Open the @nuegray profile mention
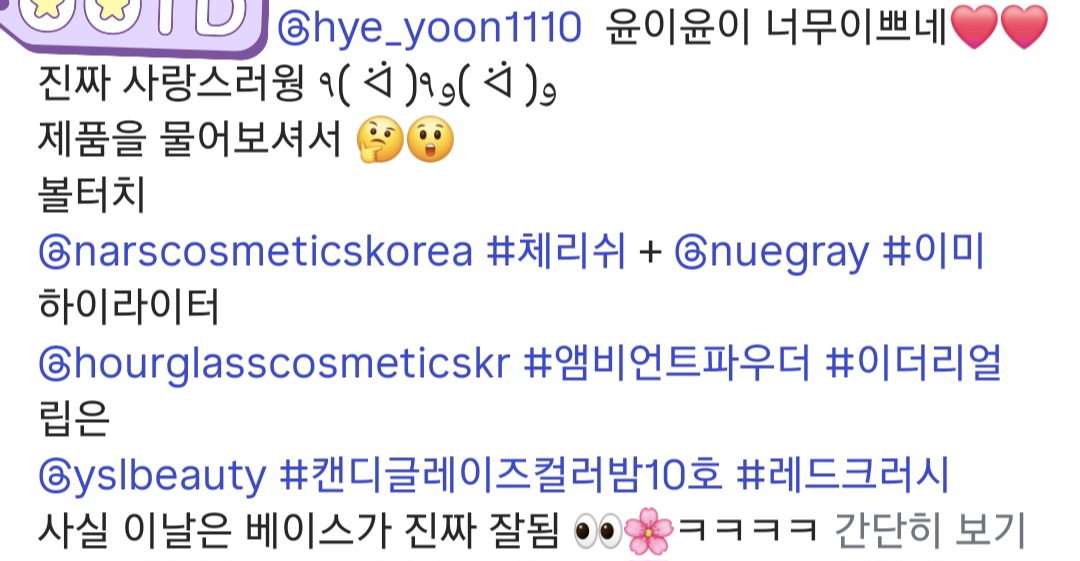1080x561 pixels. (771, 252)
